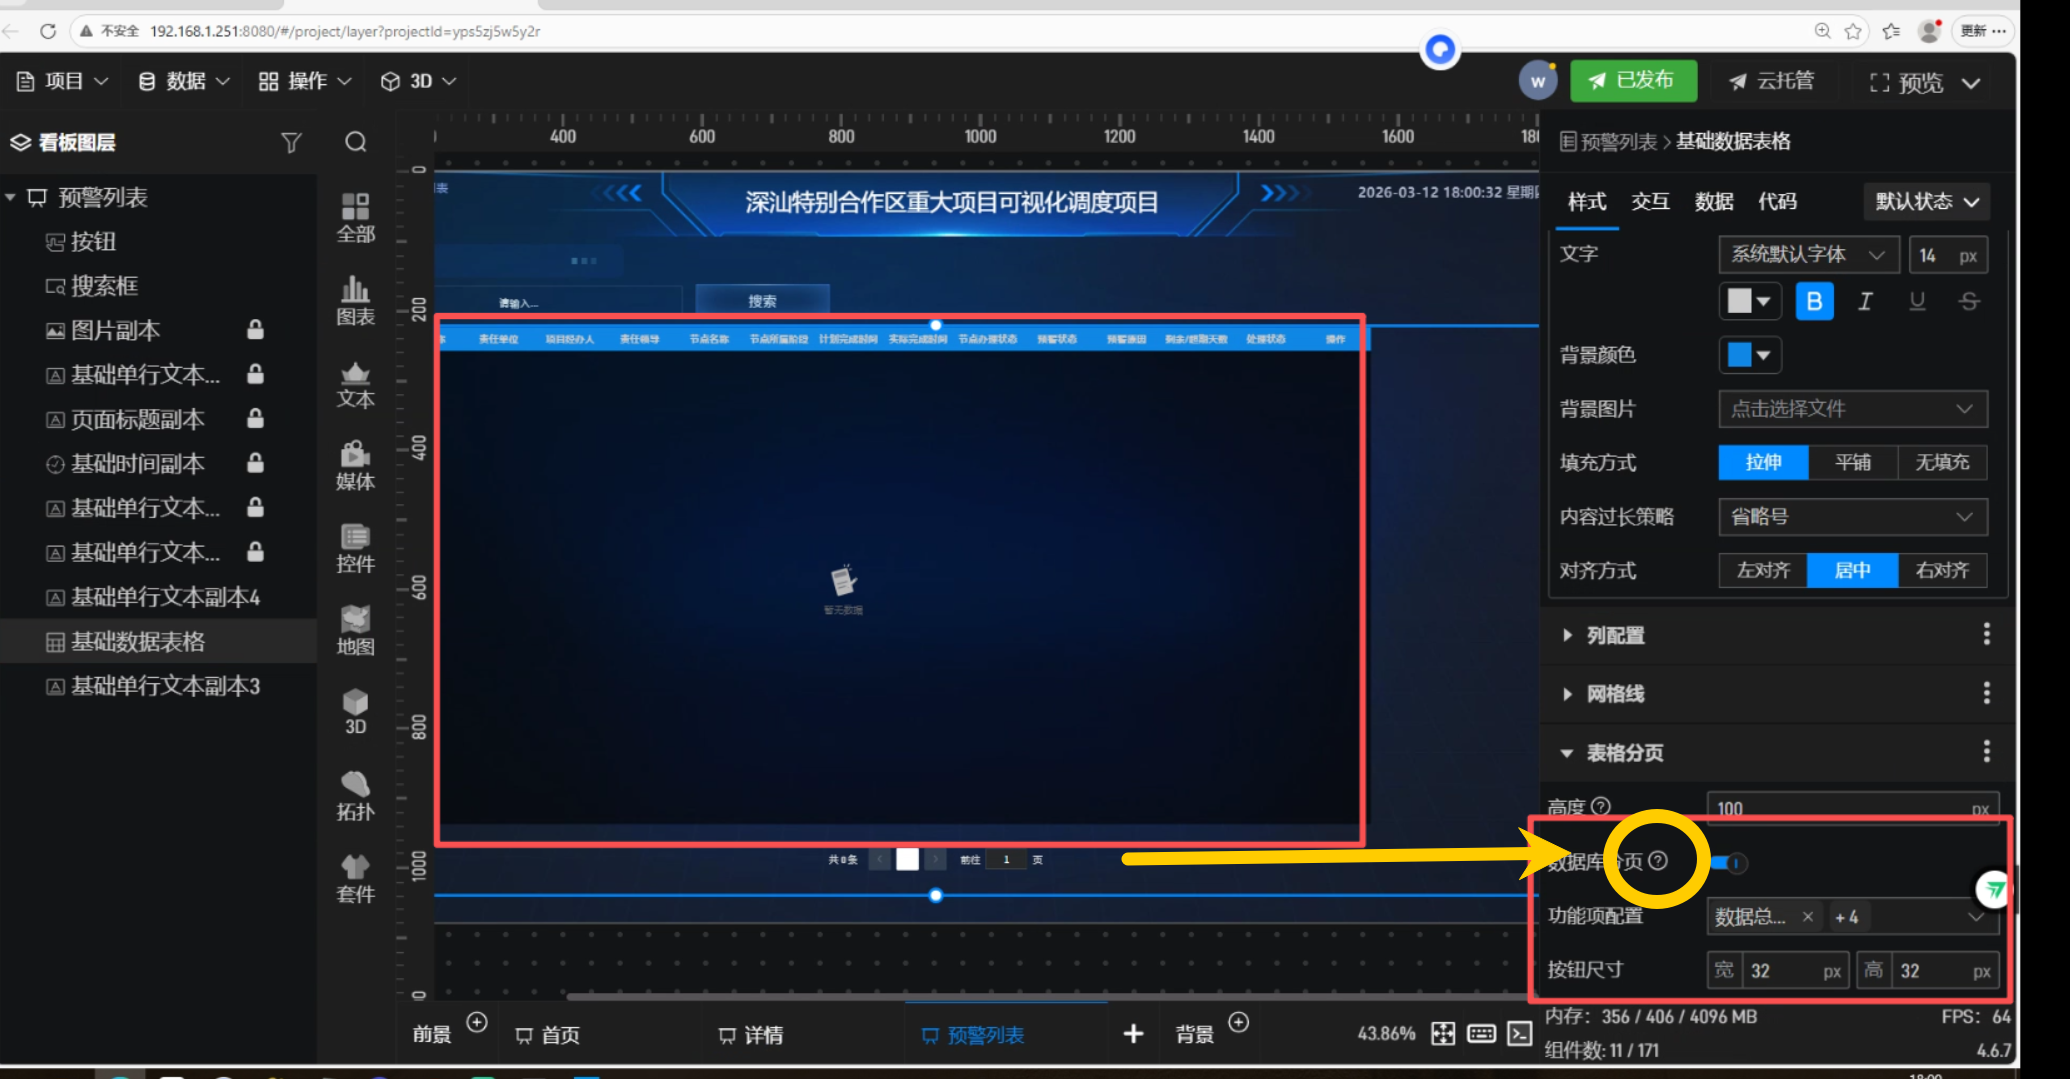Switch to the 数据 properties tab
The image size is (2070, 1079).
[x=1713, y=202]
